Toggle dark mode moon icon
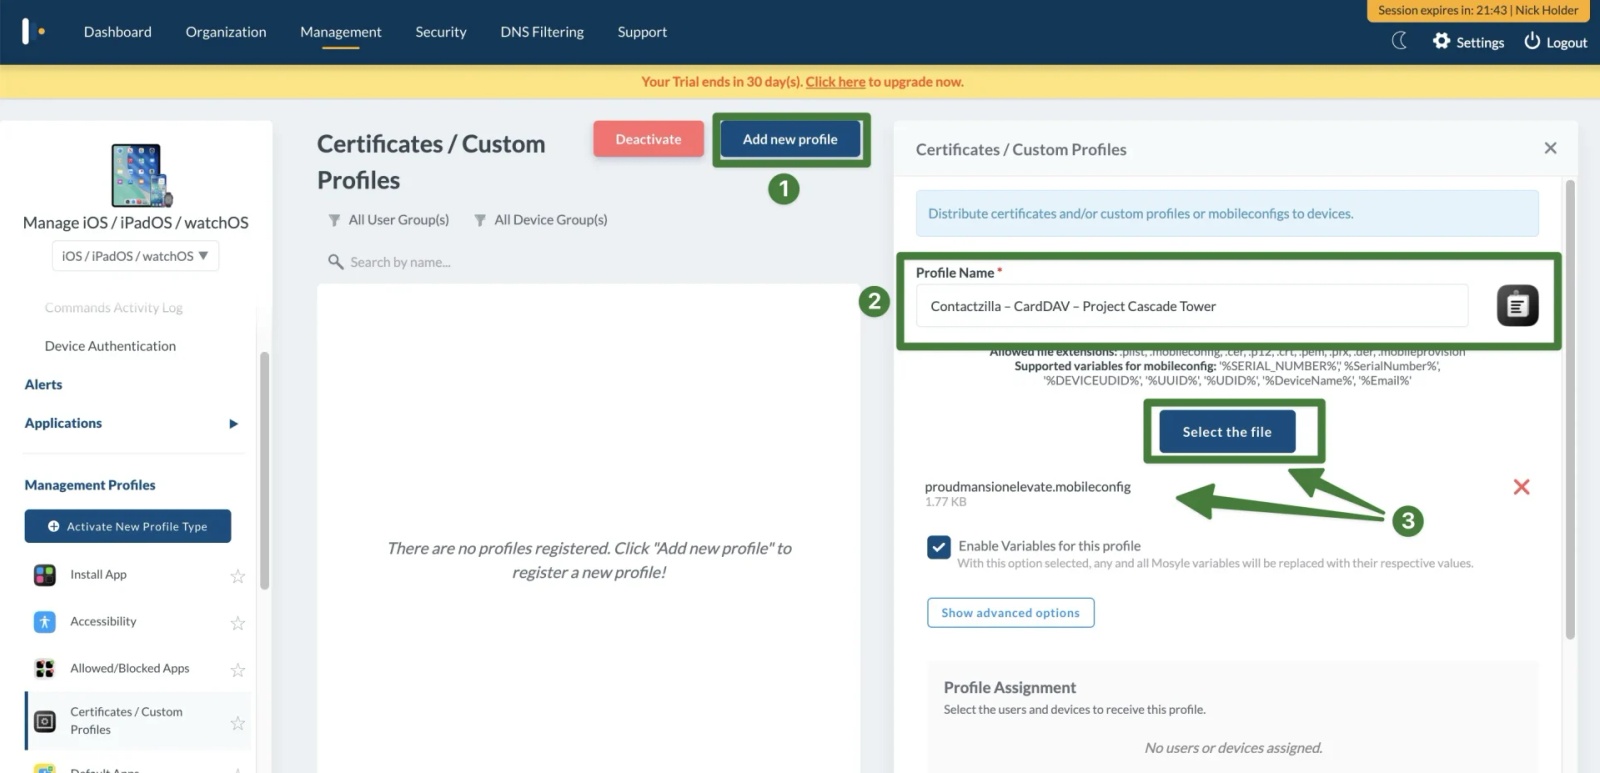Screen dimensions: 1600x773 click(x=1400, y=41)
